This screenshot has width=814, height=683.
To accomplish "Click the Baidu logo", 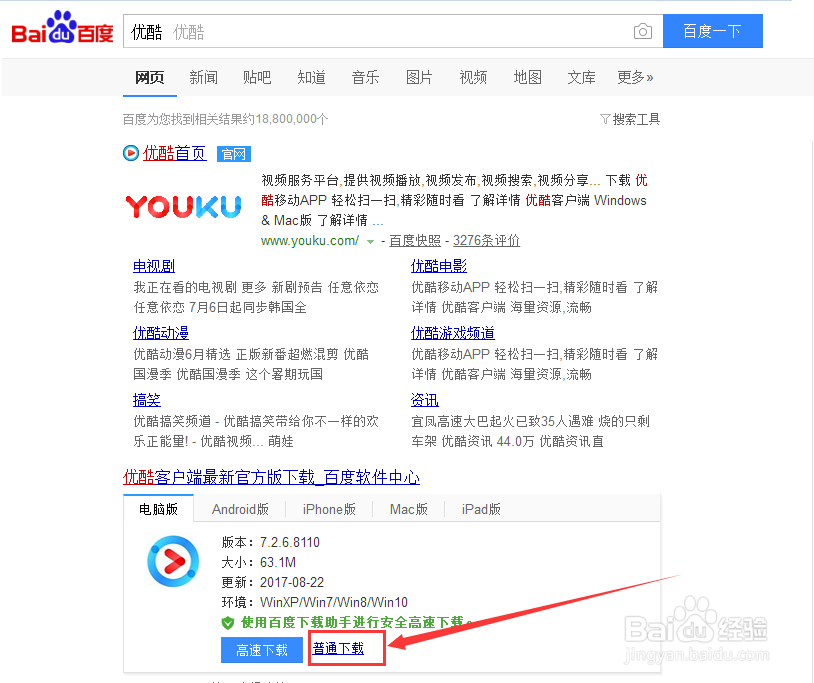I will (x=62, y=28).
